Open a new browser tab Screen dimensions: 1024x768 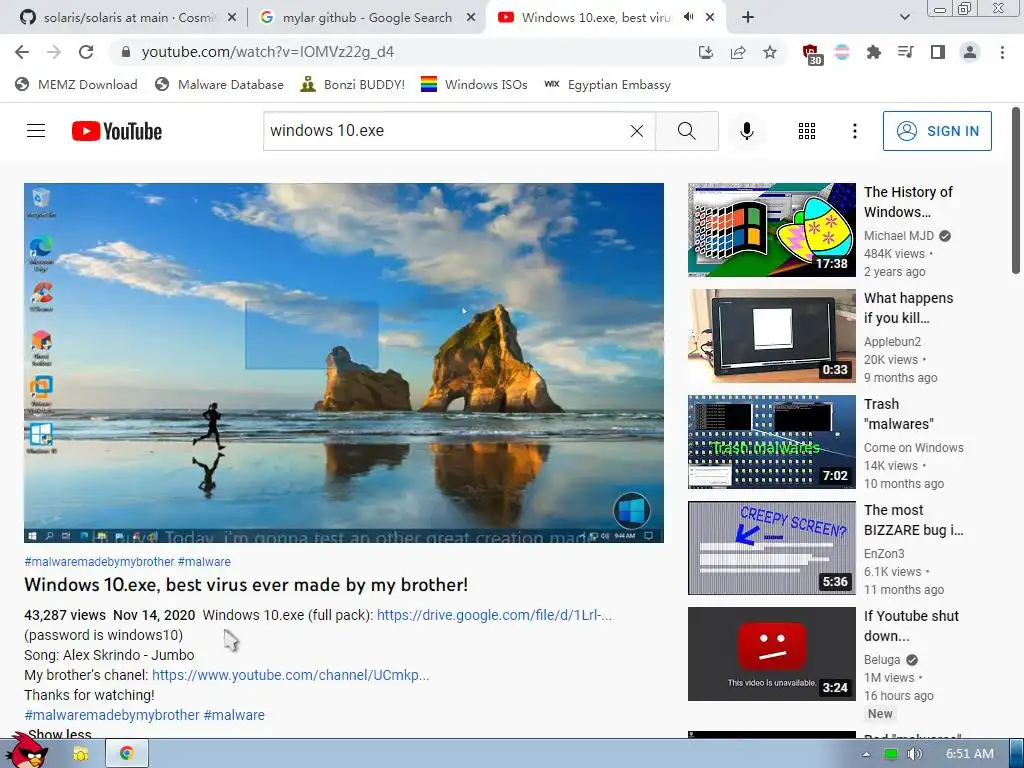(x=748, y=18)
